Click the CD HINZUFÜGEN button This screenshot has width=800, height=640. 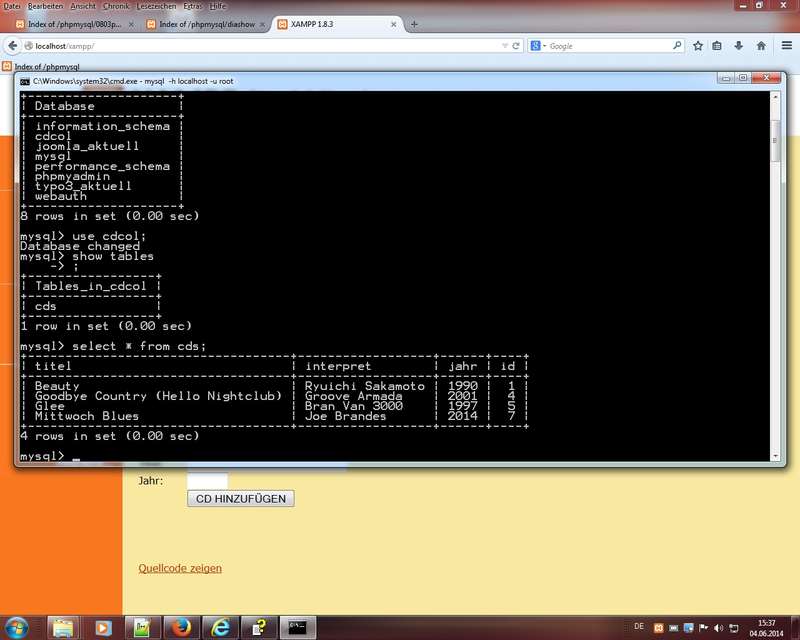pos(240,498)
